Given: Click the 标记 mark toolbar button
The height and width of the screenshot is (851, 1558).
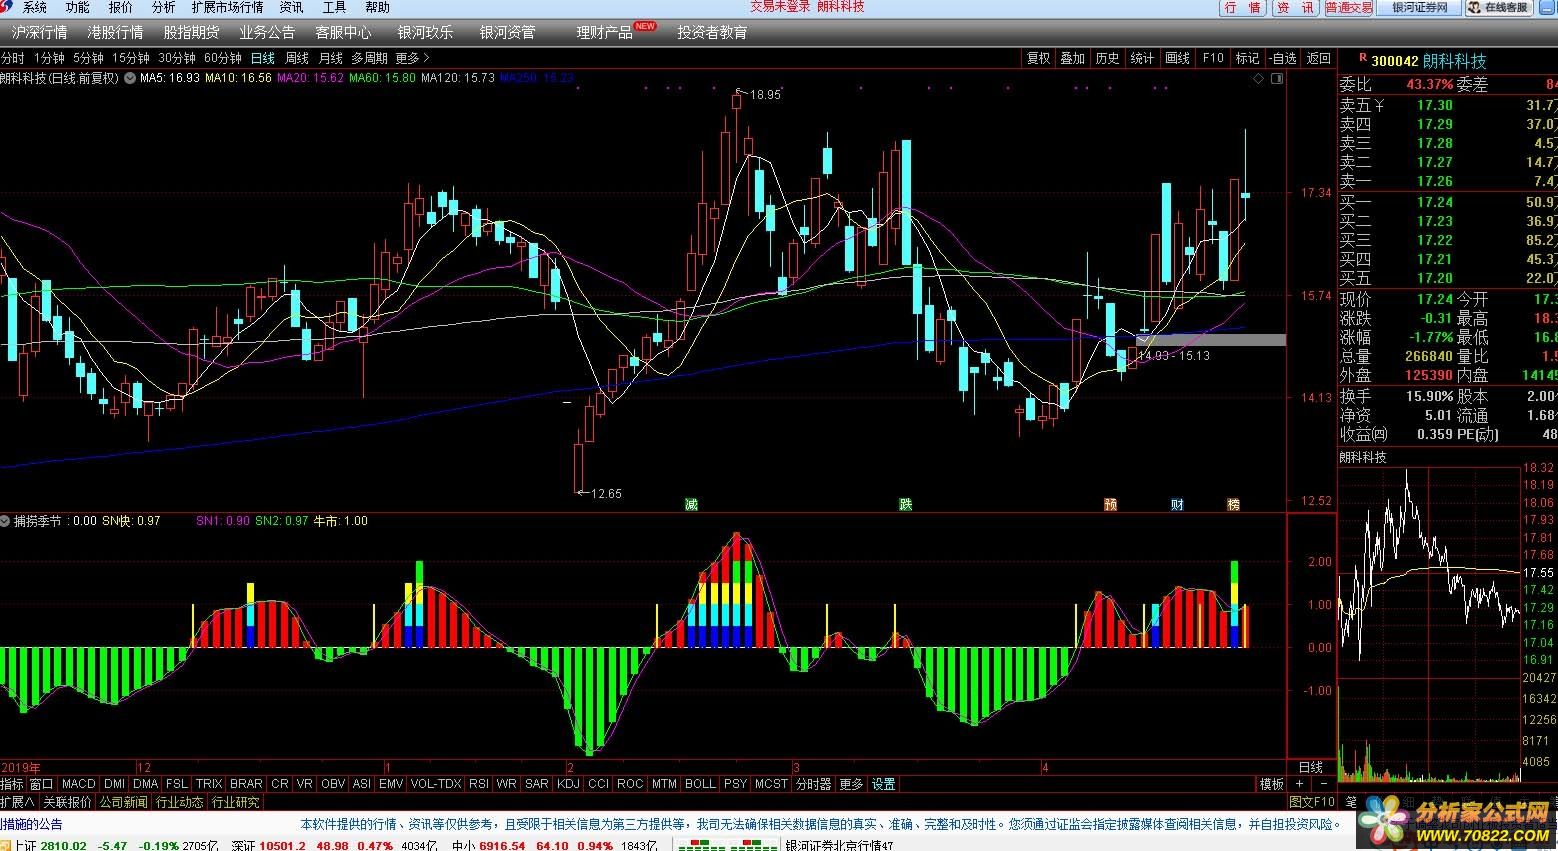Looking at the screenshot, I should pyautogui.click(x=1247, y=58).
